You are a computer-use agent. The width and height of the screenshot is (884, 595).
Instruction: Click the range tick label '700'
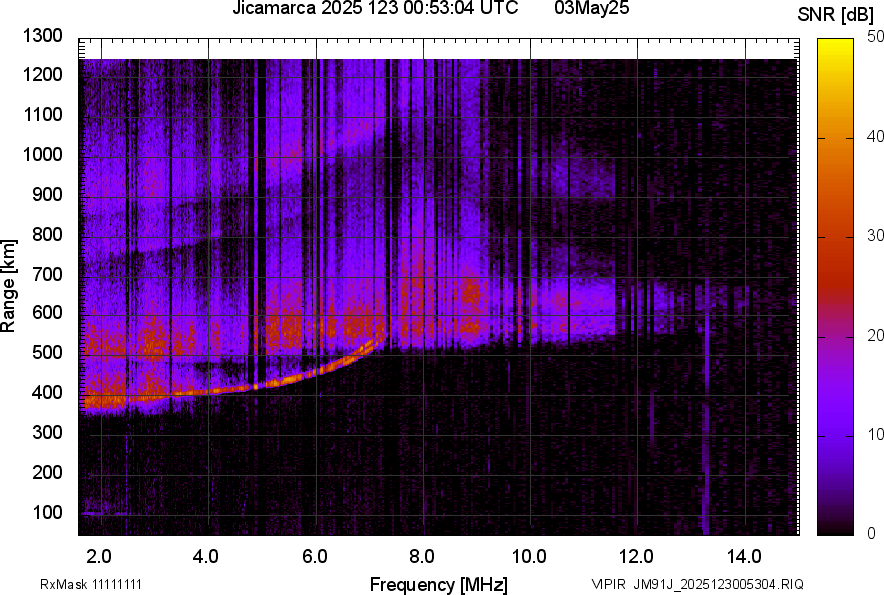47,274
